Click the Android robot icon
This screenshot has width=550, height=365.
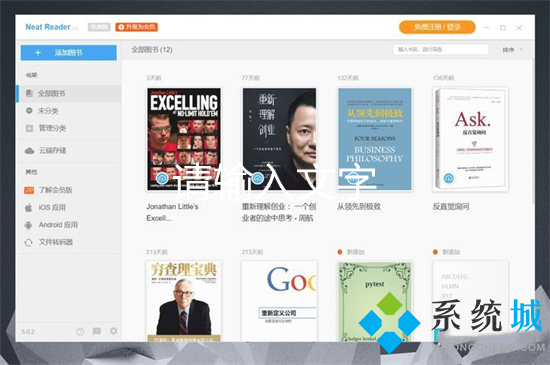[x=28, y=225]
